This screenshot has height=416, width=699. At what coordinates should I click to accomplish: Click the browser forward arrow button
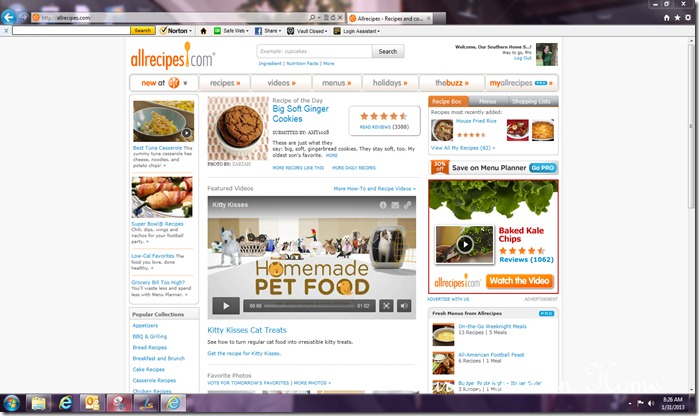click(24, 17)
